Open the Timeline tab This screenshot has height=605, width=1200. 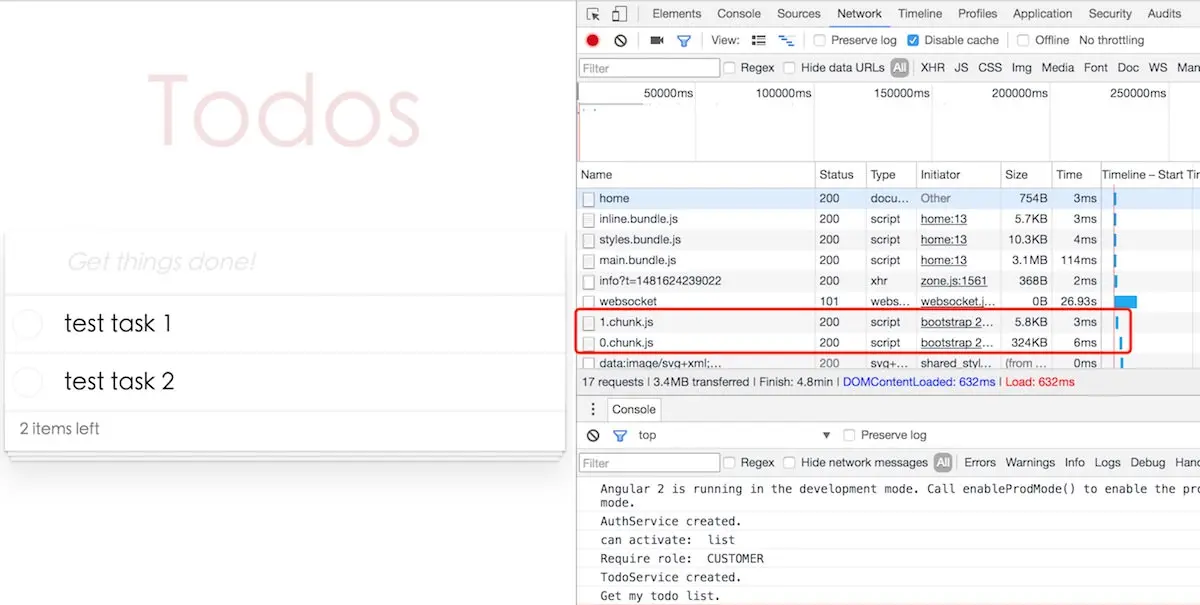pyautogui.click(x=920, y=14)
